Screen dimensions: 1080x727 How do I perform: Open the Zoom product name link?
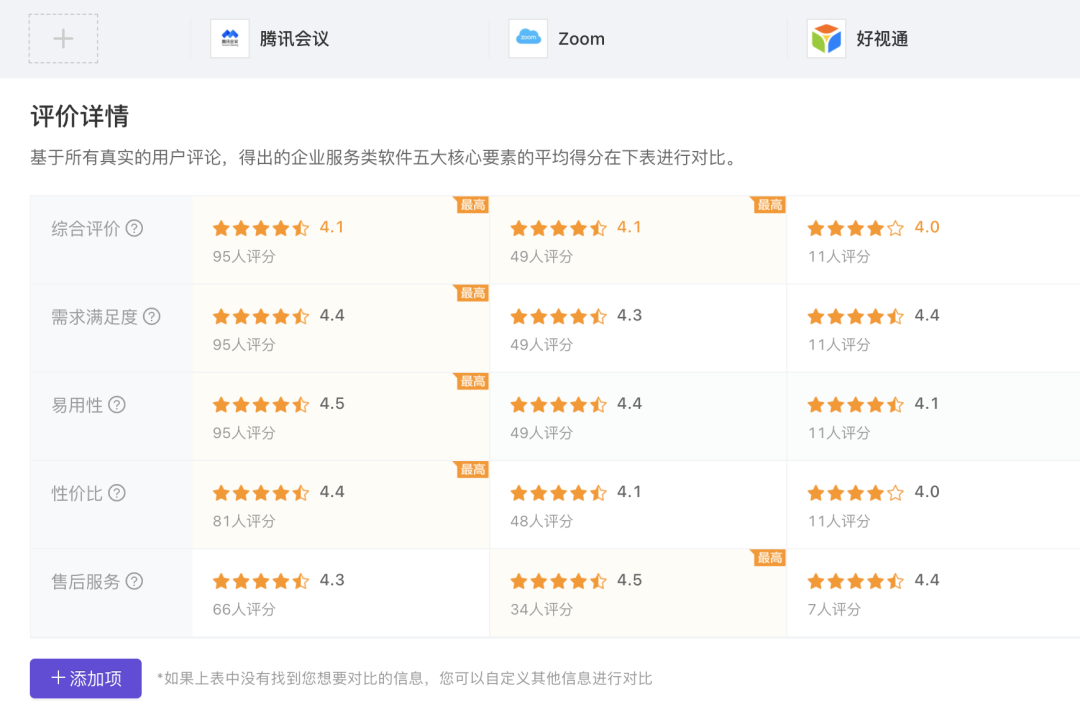(581, 39)
